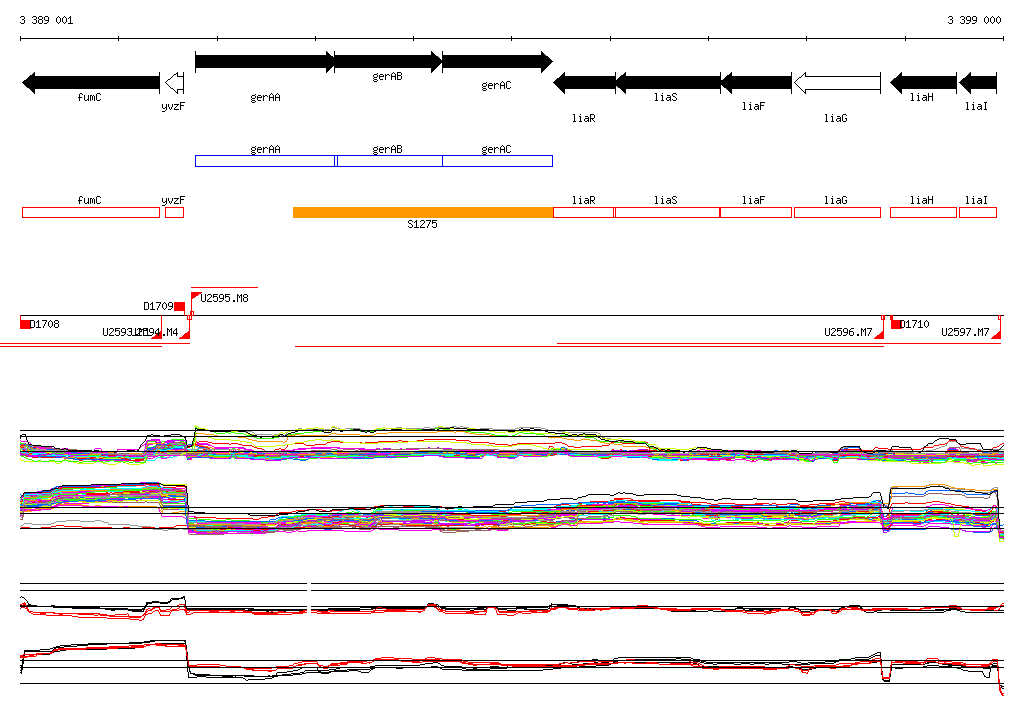
Task: Click the black liaI gene arrow
Action: coord(978,83)
